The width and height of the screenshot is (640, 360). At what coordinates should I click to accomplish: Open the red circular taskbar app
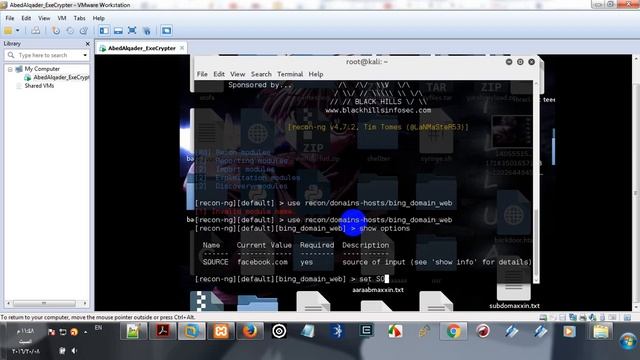[482, 331]
